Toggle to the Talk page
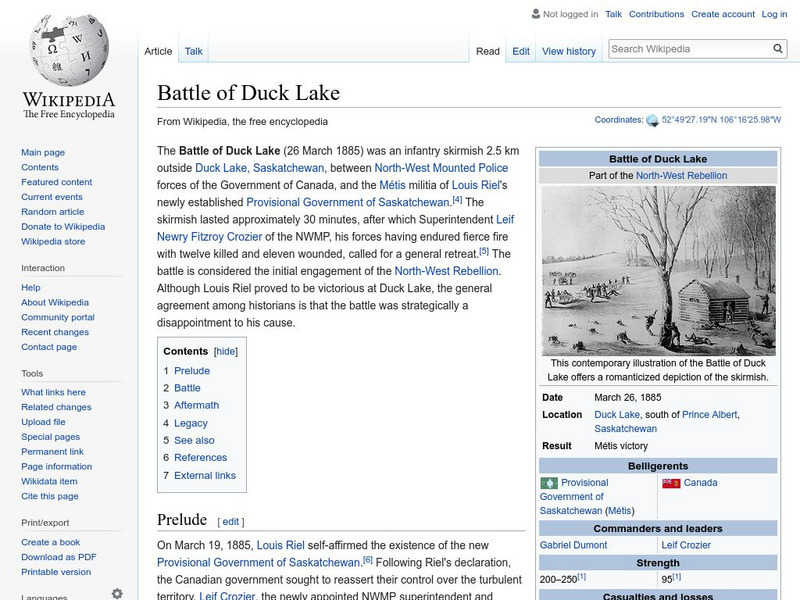This screenshot has height=600, width=800. point(192,51)
